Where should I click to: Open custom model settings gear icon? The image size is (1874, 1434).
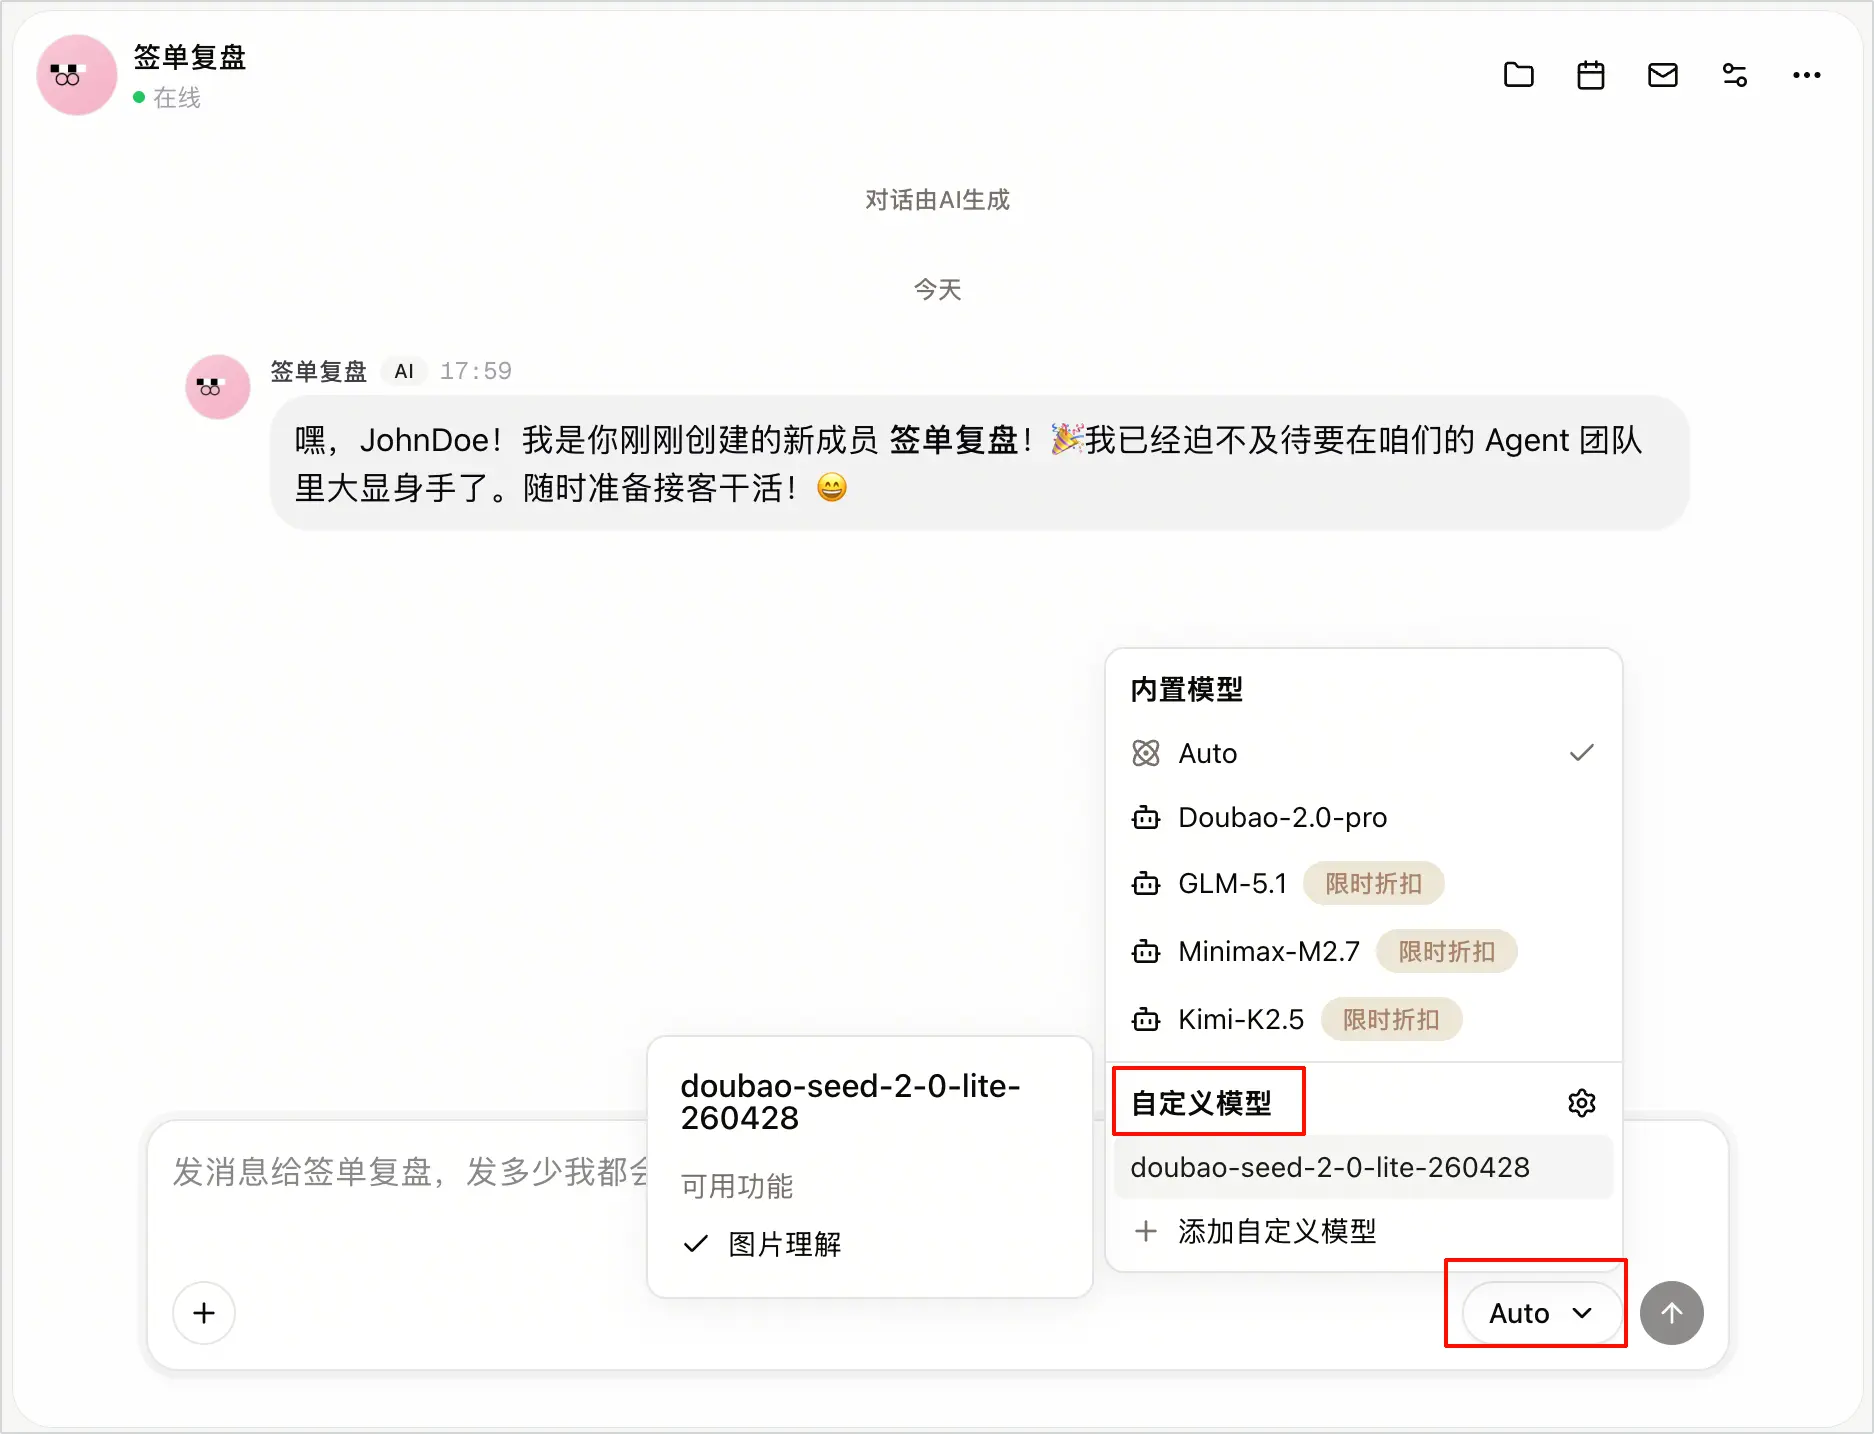(1581, 1103)
